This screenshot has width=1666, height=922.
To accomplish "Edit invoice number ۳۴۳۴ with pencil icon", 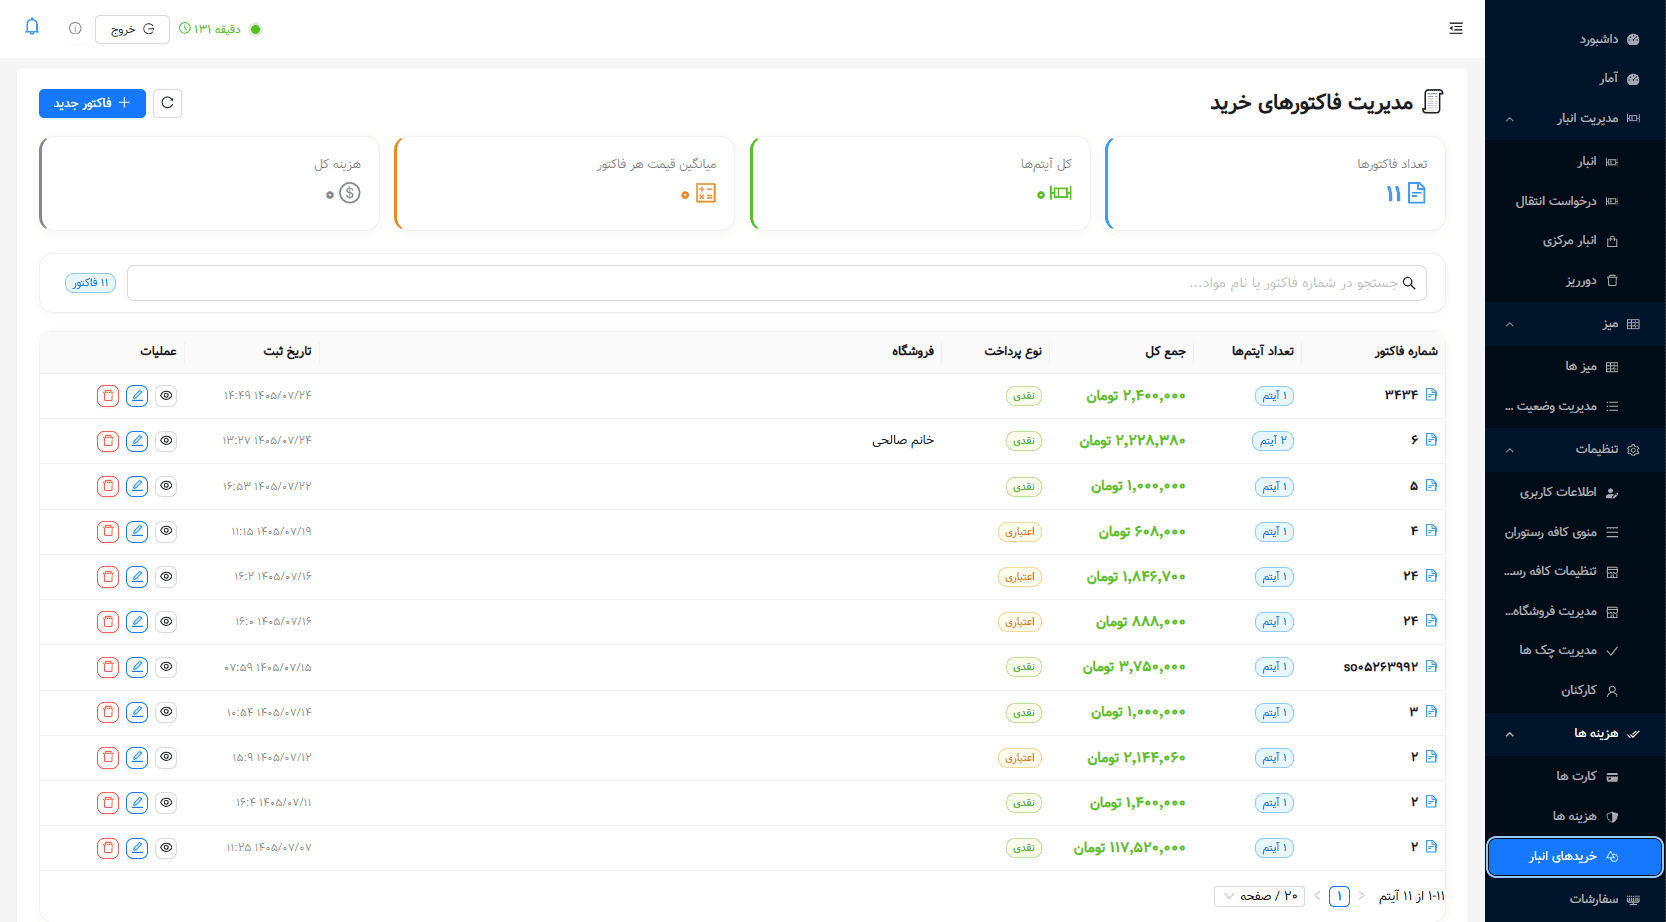I will coord(137,396).
